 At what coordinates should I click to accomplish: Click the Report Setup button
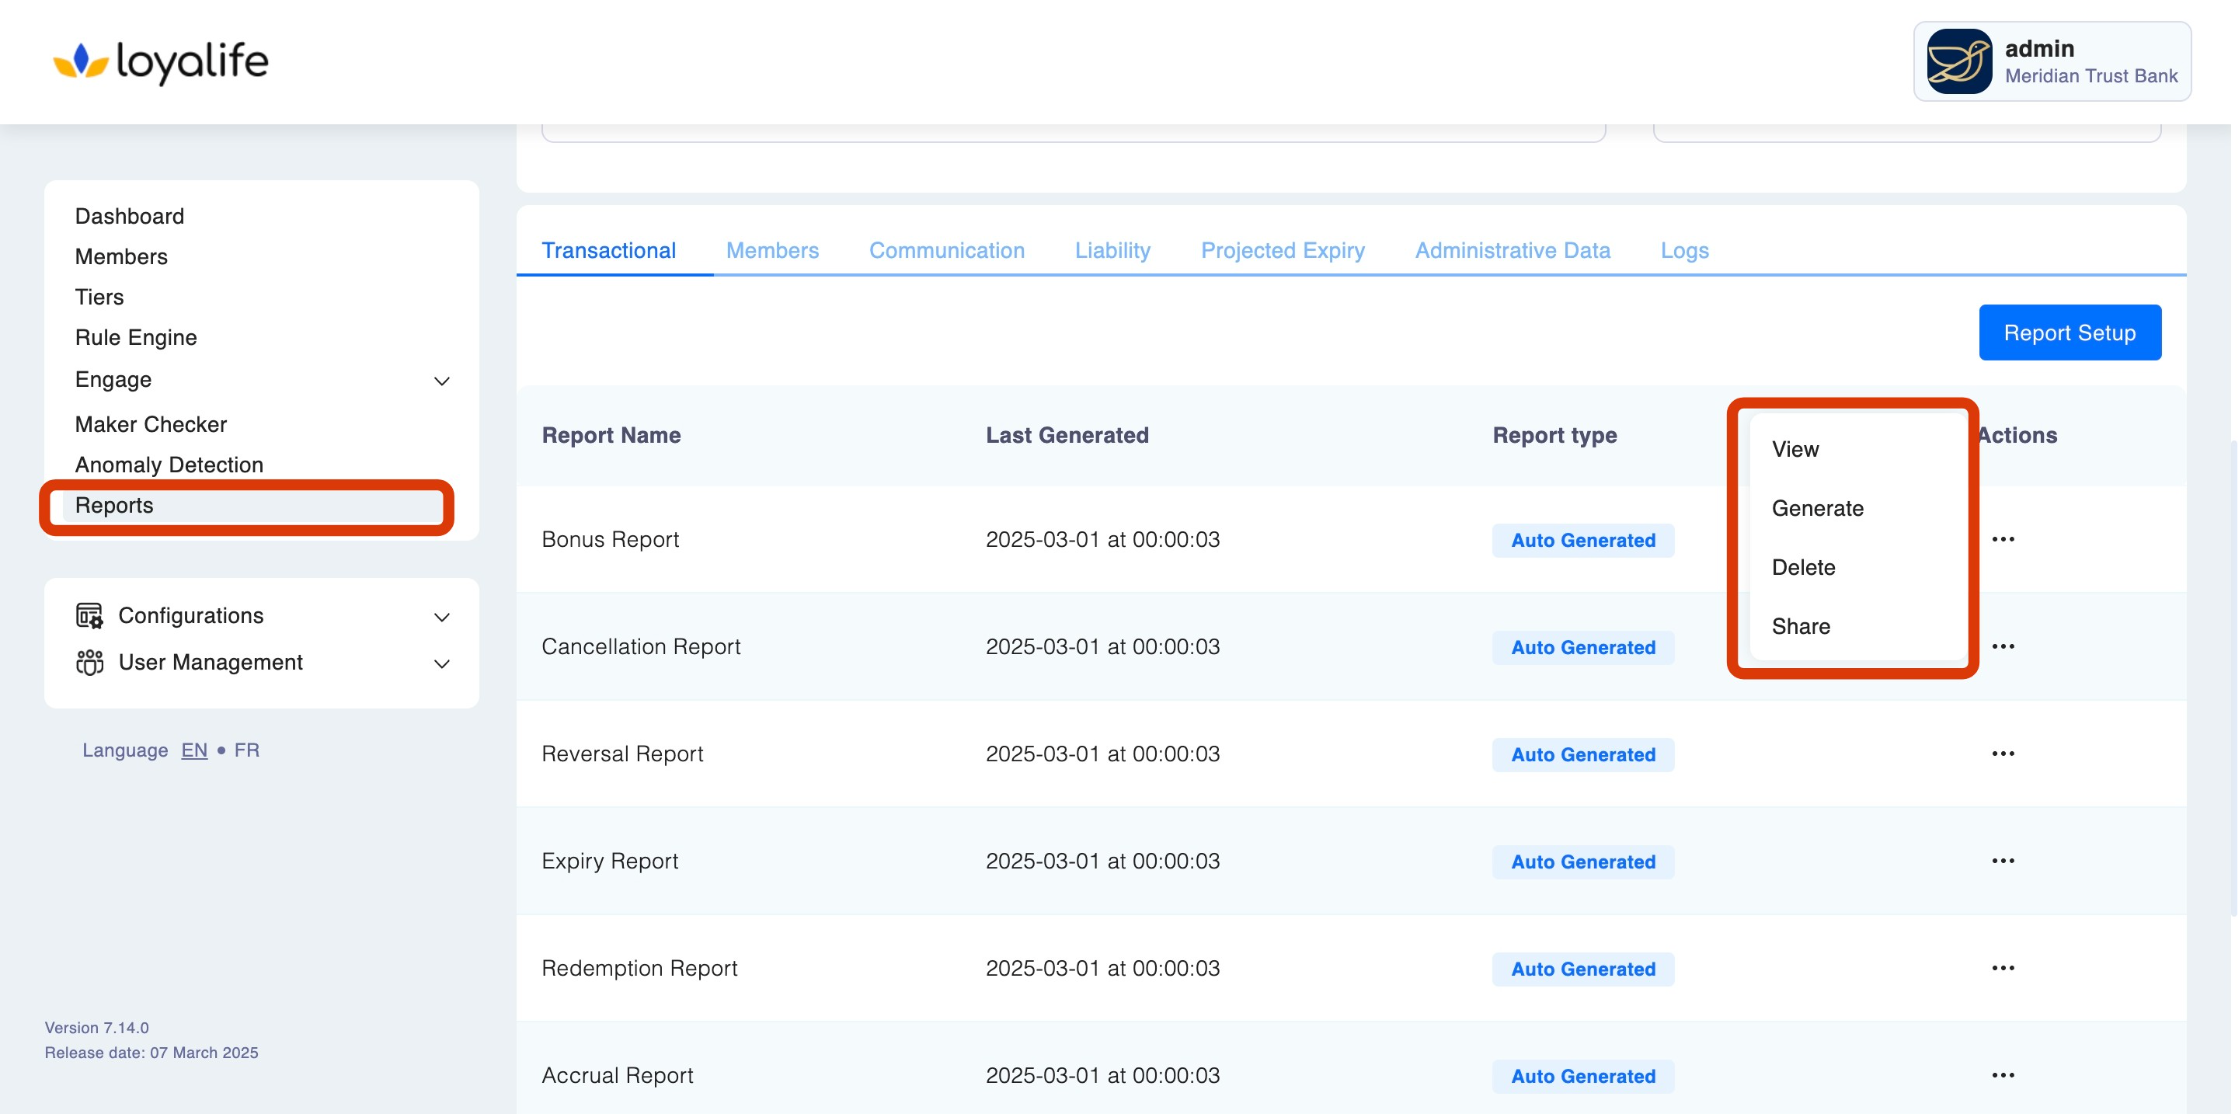[x=2069, y=333]
